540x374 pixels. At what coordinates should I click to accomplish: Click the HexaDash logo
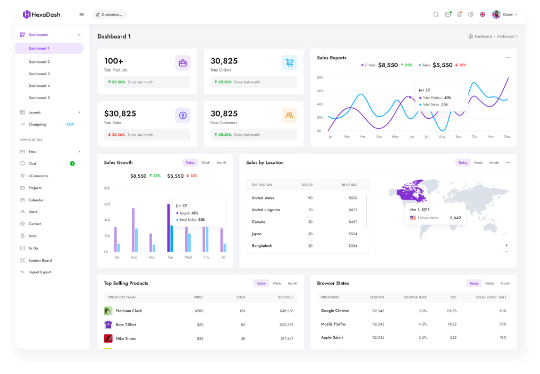point(41,14)
